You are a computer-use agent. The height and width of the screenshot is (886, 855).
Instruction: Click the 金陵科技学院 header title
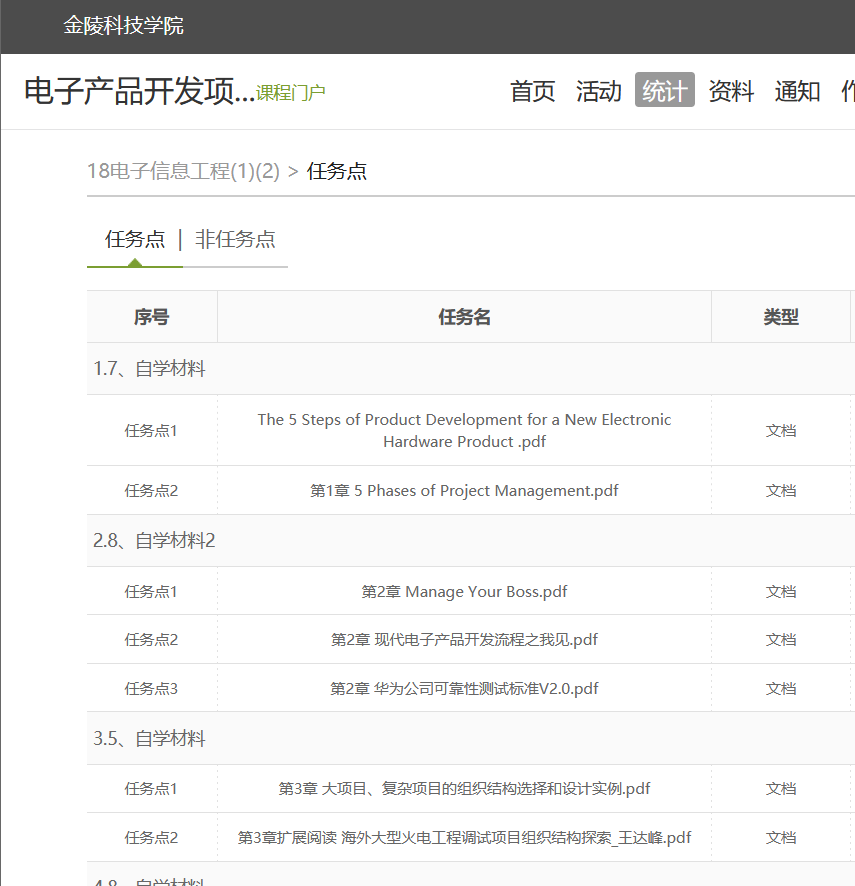(123, 26)
